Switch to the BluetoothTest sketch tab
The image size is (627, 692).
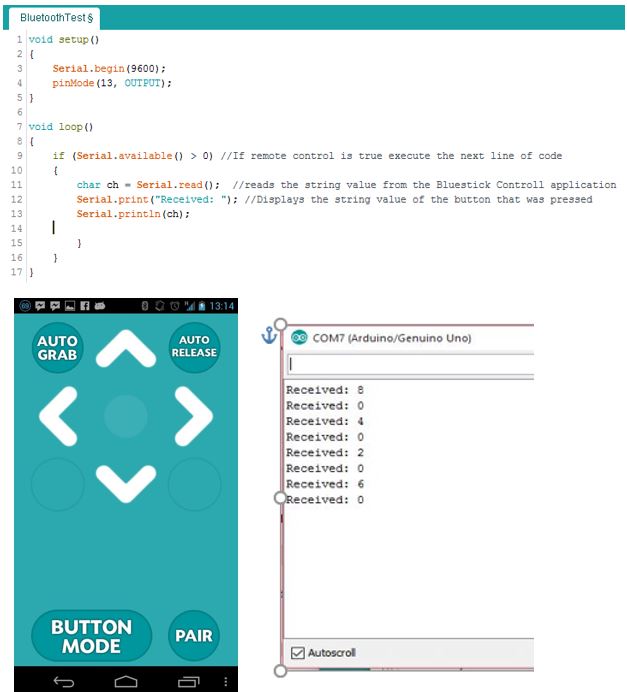(56, 18)
